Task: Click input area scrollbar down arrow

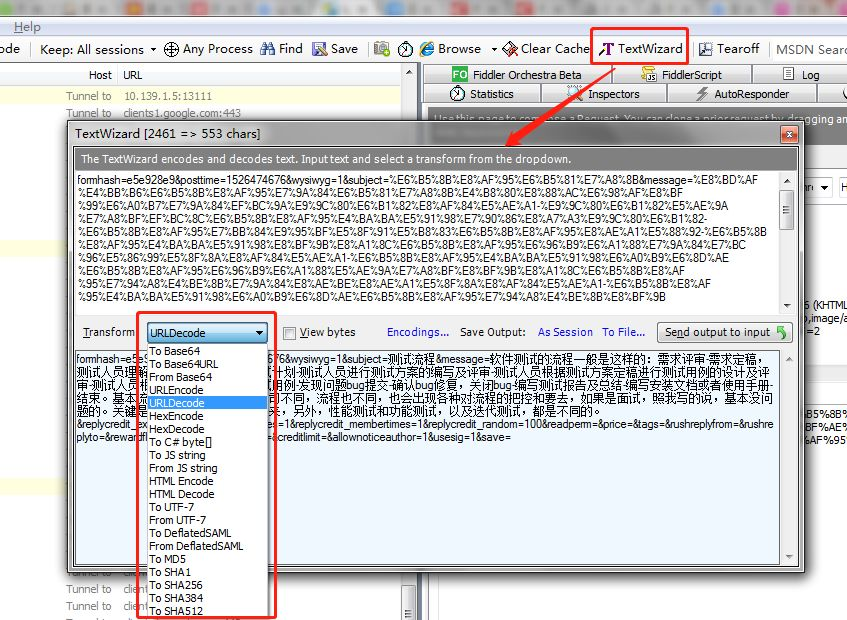Action: (x=787, y=305)
